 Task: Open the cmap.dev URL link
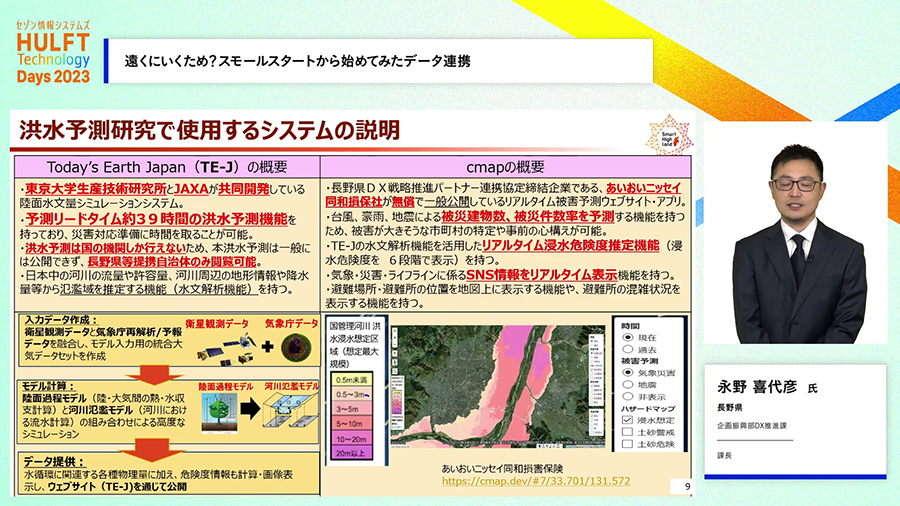[535, 481]
